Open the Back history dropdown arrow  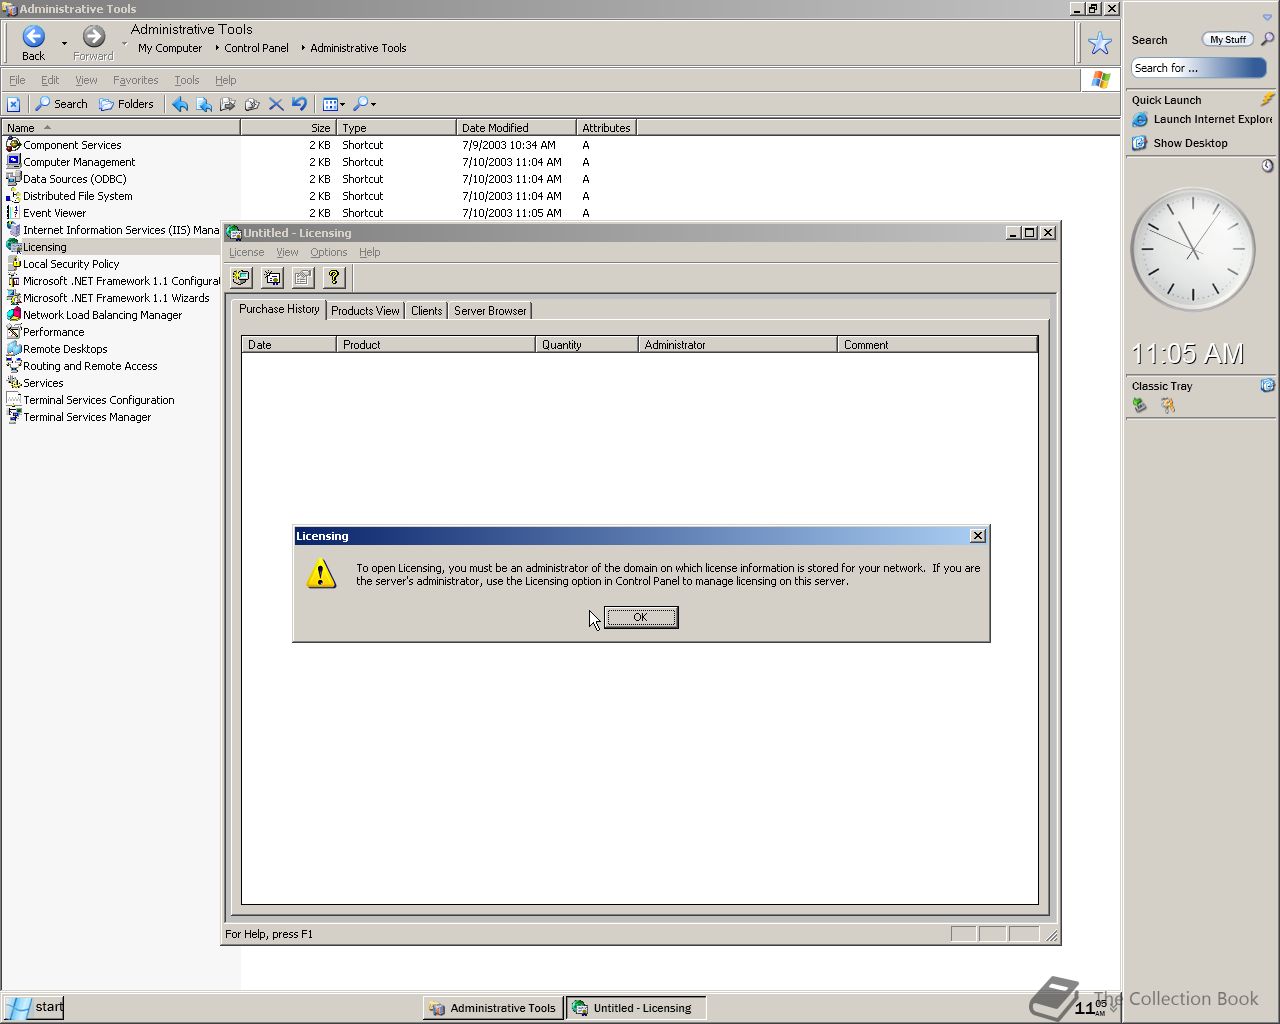click(x=64, y=43)
